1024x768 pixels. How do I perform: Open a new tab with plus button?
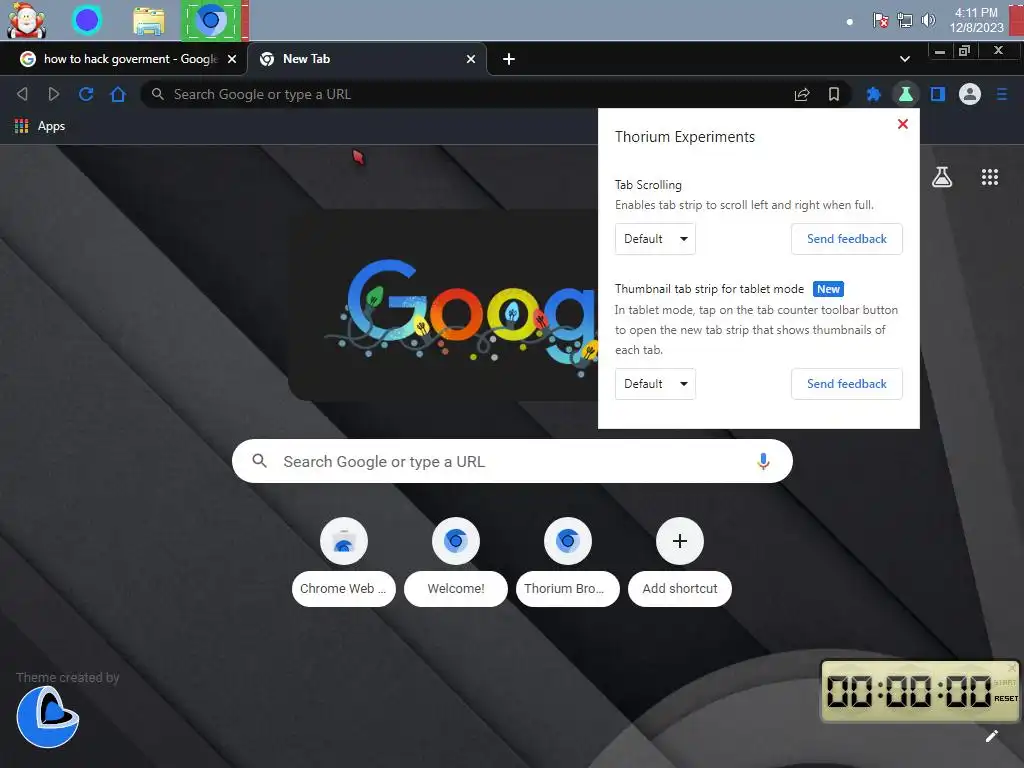tap(509, 59)
